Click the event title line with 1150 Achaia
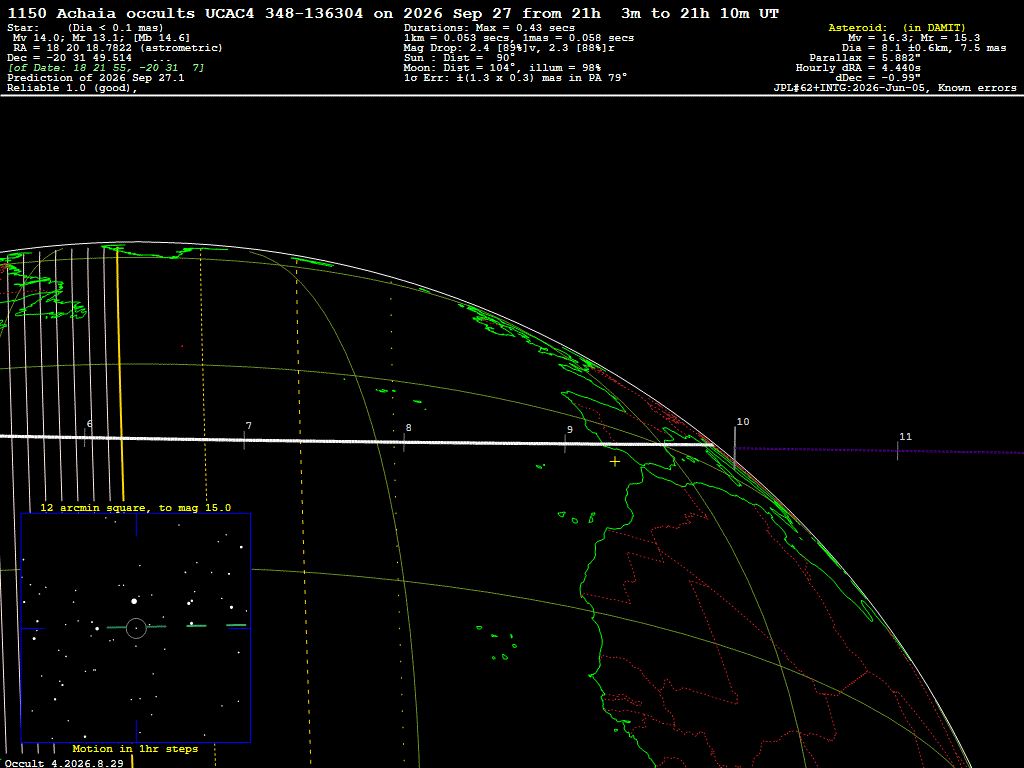Image resolution: width=1024 pixels, height=768 pixels. coord(392,14)
